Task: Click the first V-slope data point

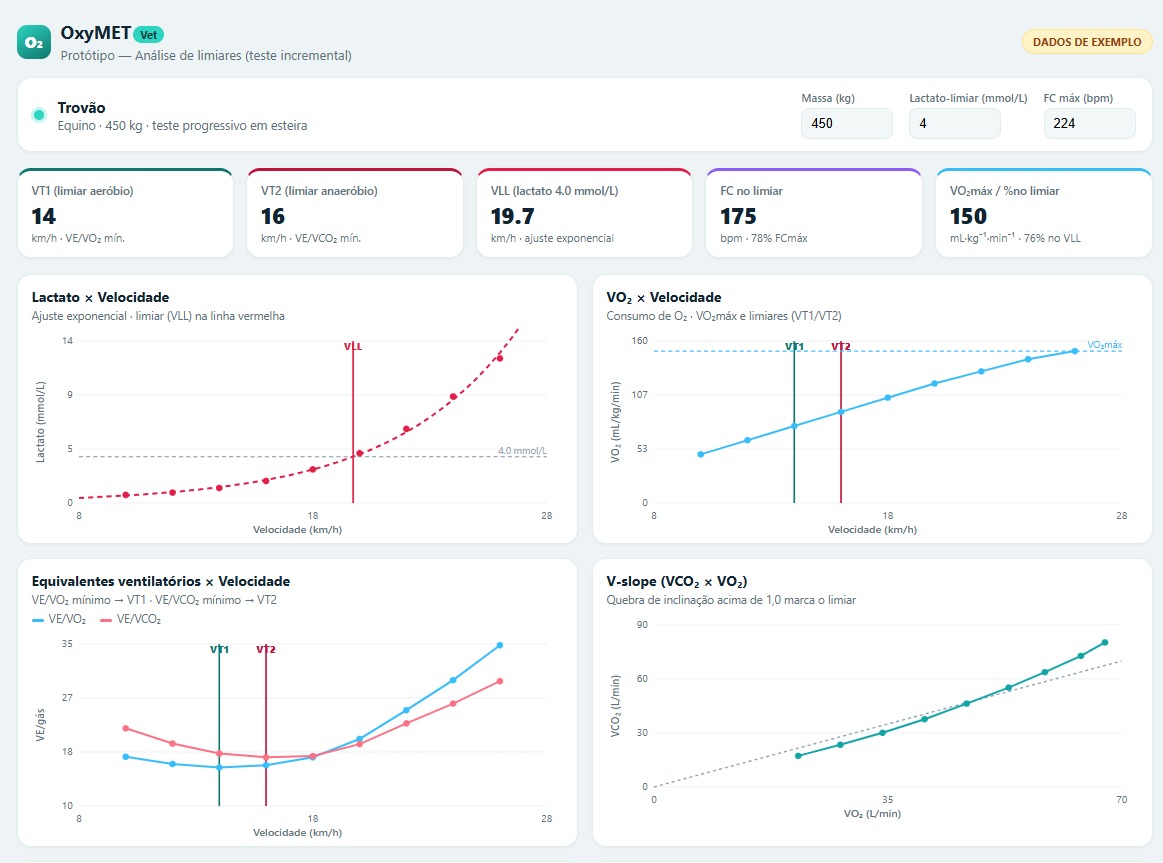Action: [799, 756]
